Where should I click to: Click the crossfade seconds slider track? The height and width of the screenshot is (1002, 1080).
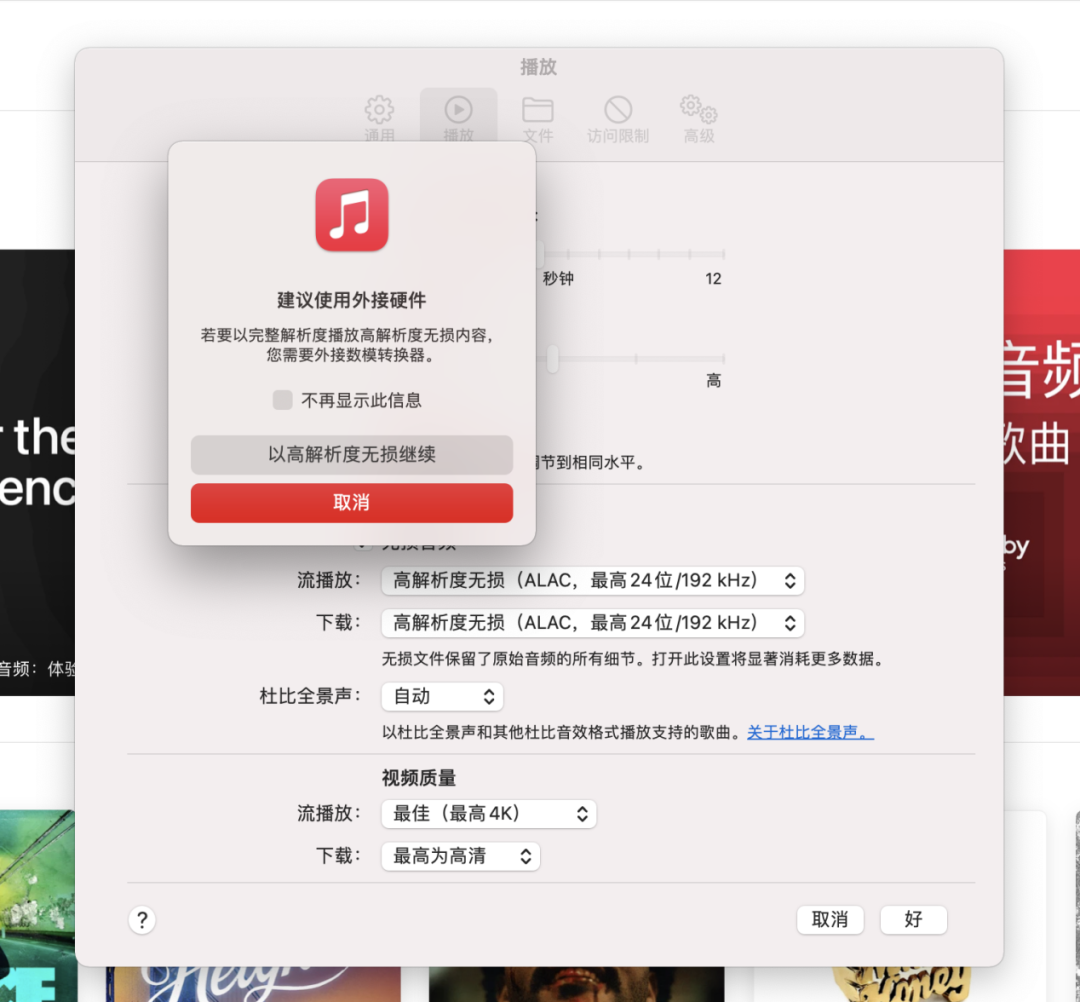[630, 254]
